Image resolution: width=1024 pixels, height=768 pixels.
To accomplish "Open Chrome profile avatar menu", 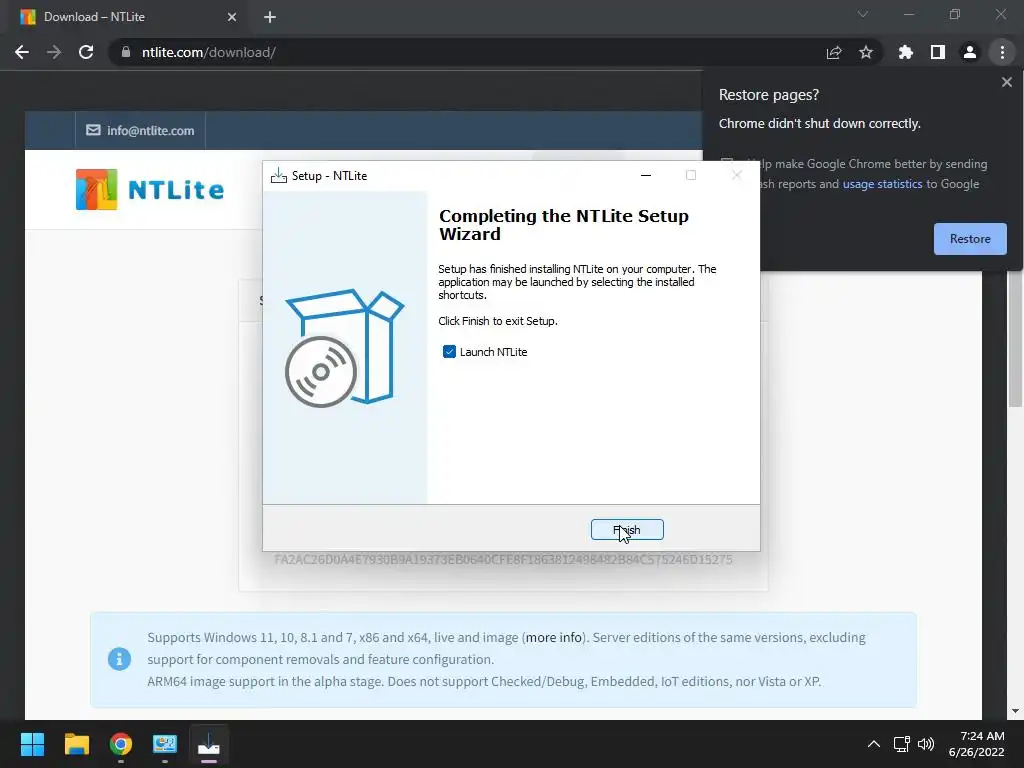I will (970, 52).
